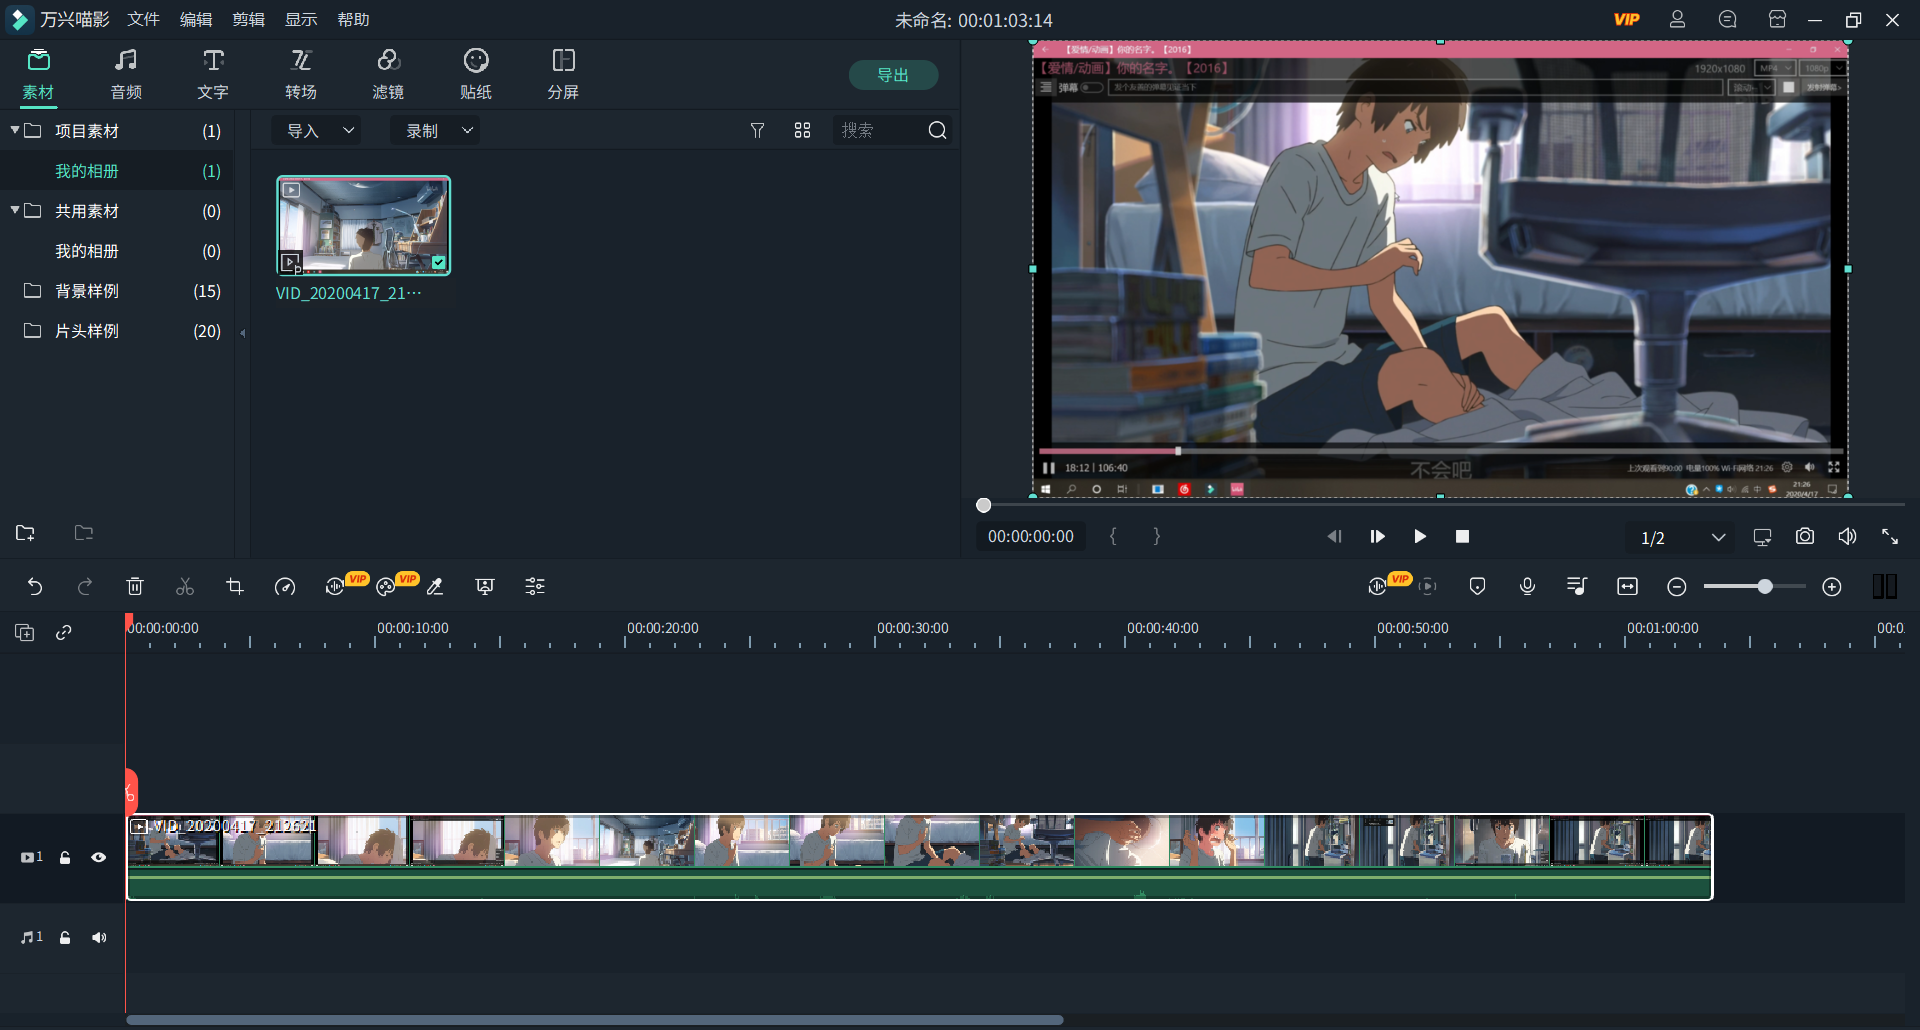Open the 录制 record dropdown
The image size is (1920, 1030).
point(437,131)
